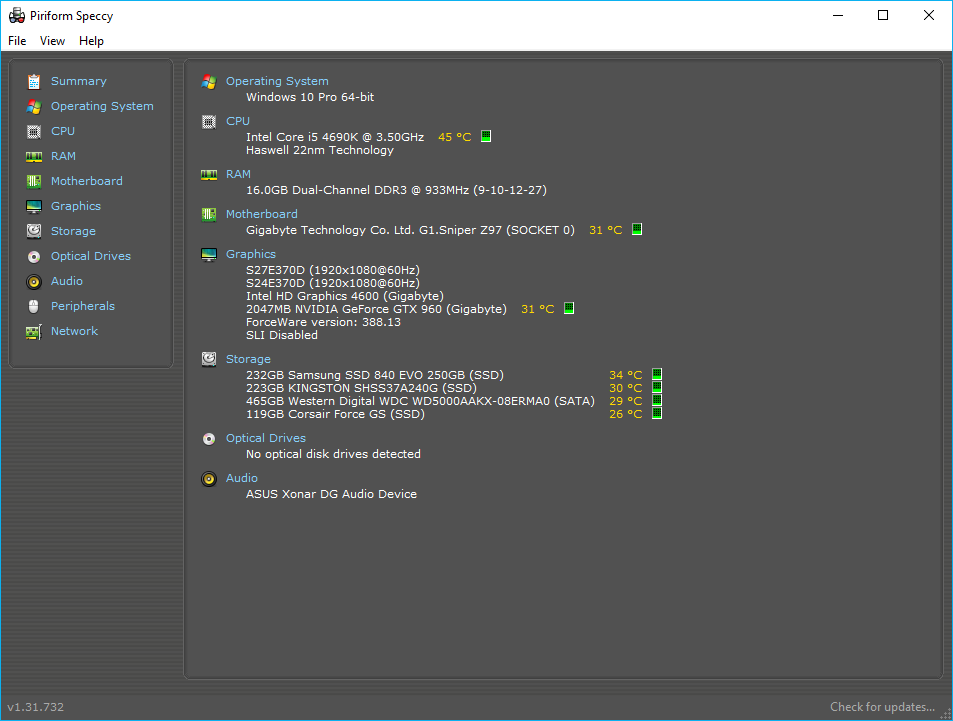Click the RAM stick icon in sidebar
The height and width of the screenshot is (721, 953).
[34, 157]
